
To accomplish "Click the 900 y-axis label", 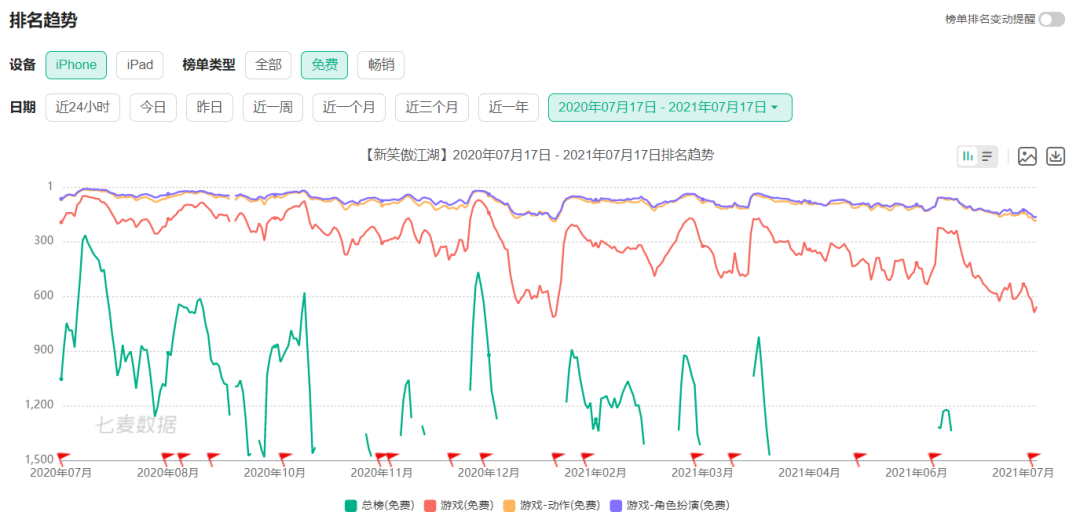I will click(x=45, y=350).
